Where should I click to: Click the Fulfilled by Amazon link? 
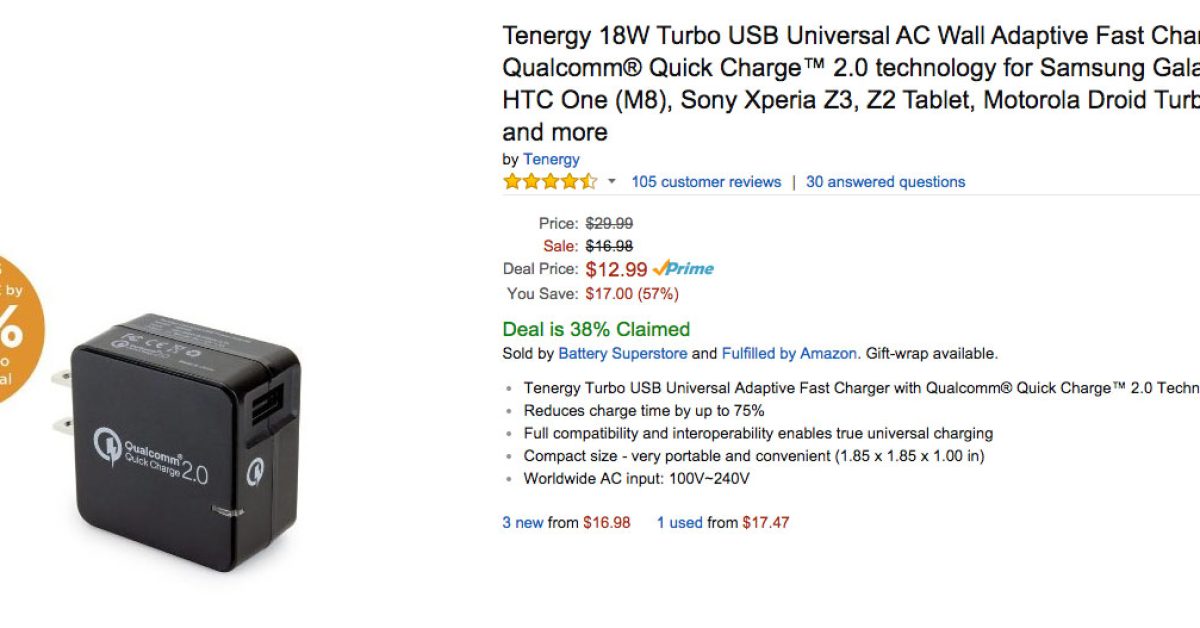[x=789, y=353]
